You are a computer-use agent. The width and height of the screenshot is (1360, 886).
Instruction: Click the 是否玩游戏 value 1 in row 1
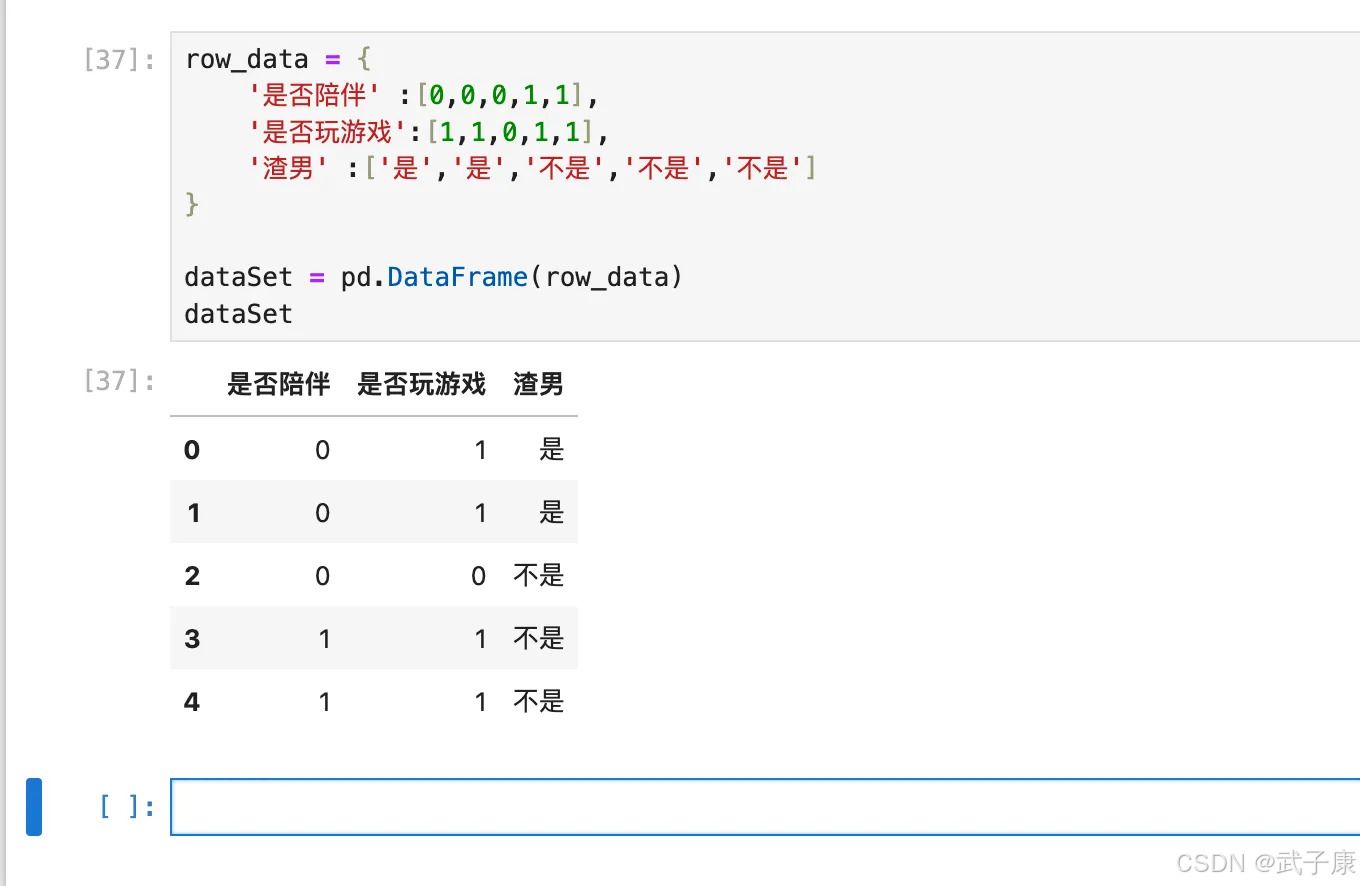tap(480, 513)
